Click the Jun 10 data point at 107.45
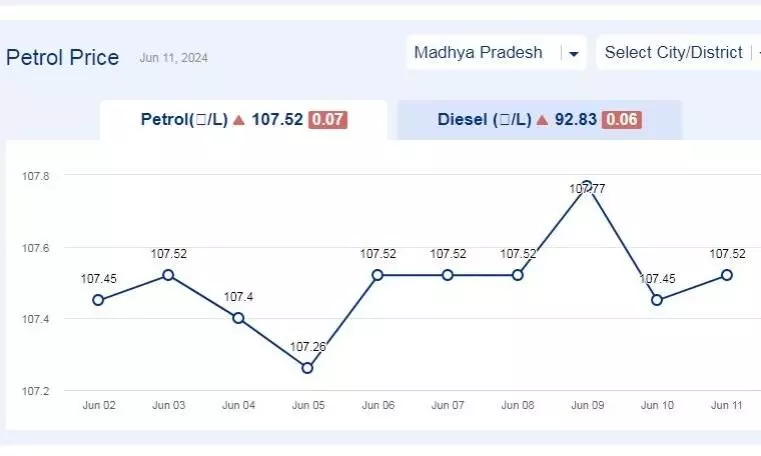The width and height of the screenshot is (761, 456). (x=657, y=300)
